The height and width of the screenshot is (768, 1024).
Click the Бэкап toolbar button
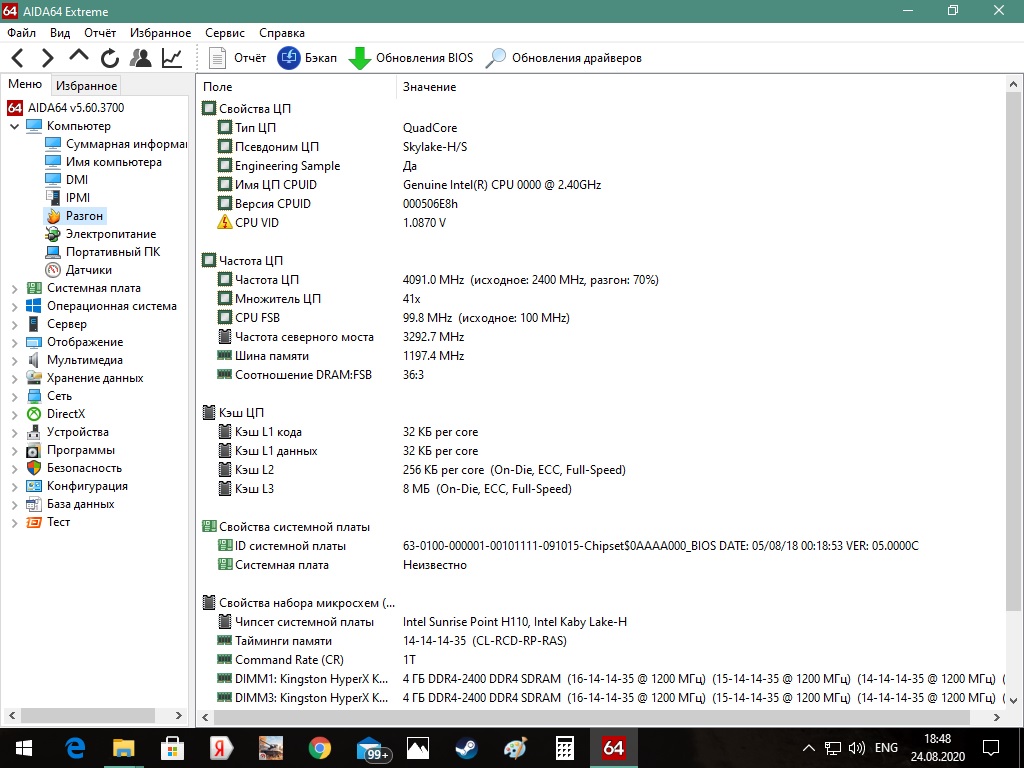pyautogui.click(x=307, y=58)
